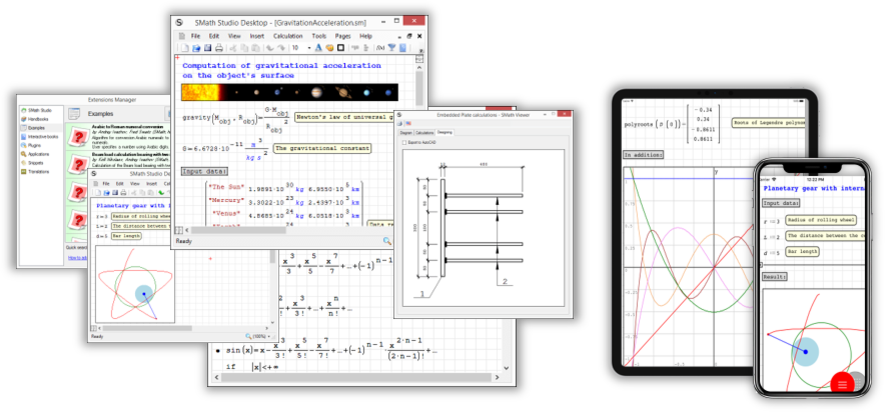The height and width of the screenshot is (414, 887).
Task: Open Insert menu in GravitationAcceleration window
Action: click(257, 36)
